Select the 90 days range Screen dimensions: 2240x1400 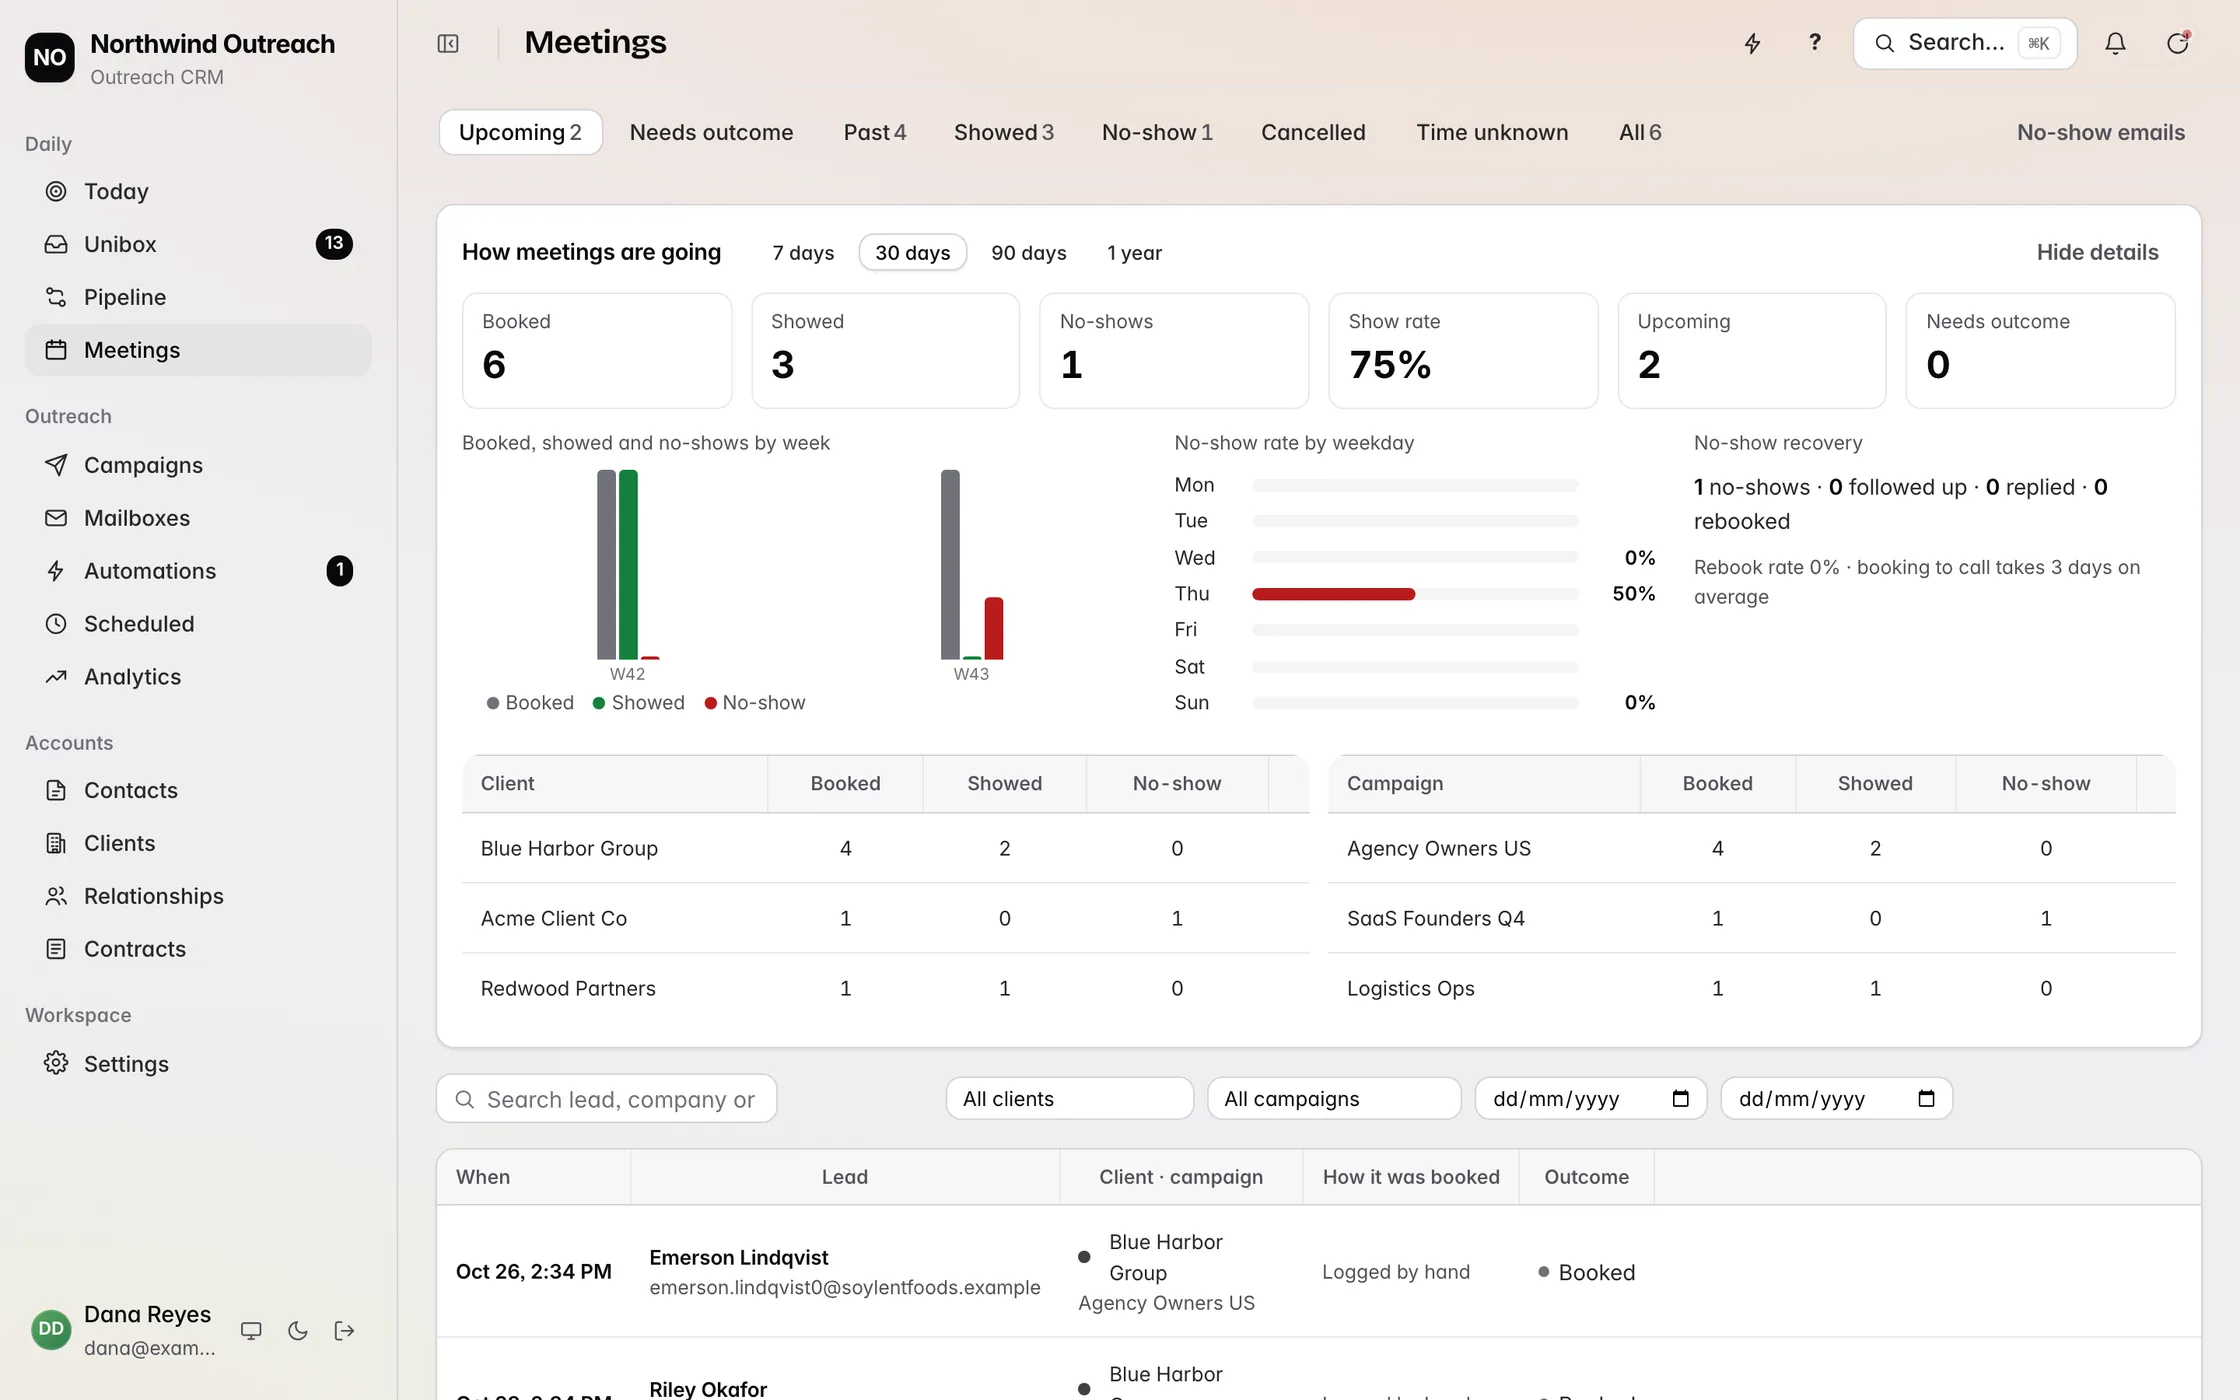(1028, 253)
